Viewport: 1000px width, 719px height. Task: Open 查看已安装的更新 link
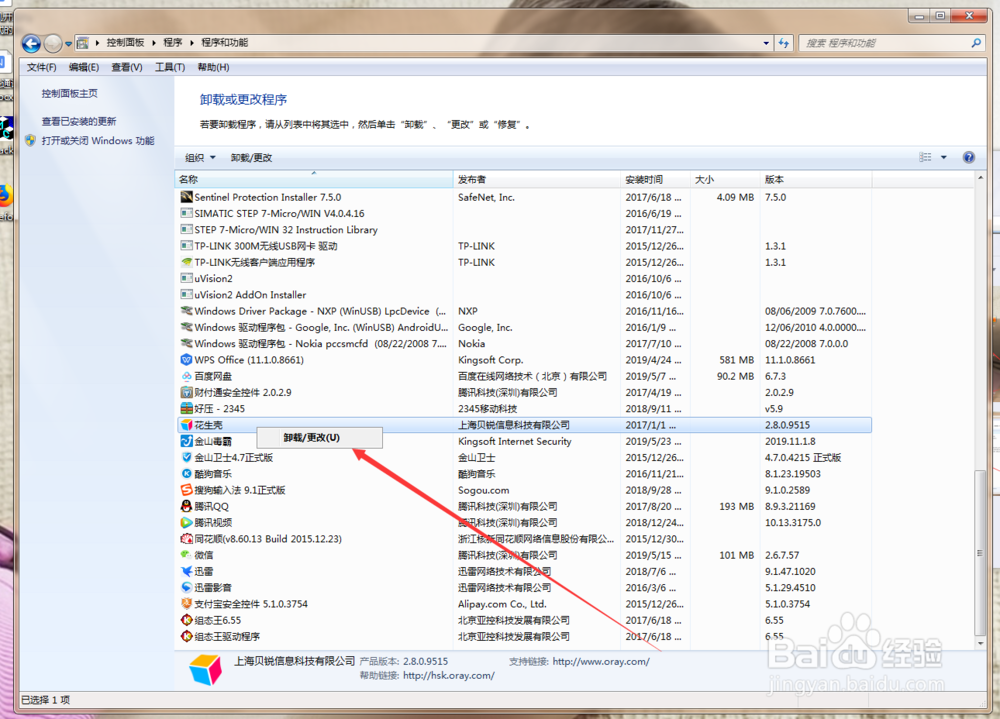point(78,121)
